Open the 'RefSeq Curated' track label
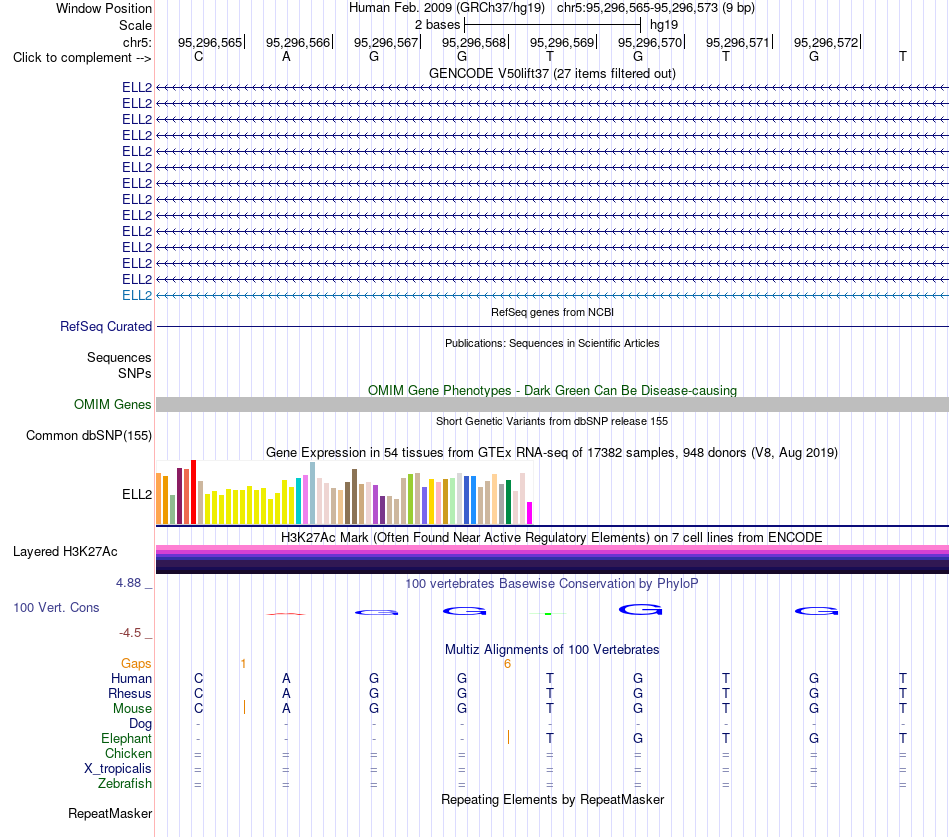This screenshot has height=837, width=950. (x=106, y=326)
